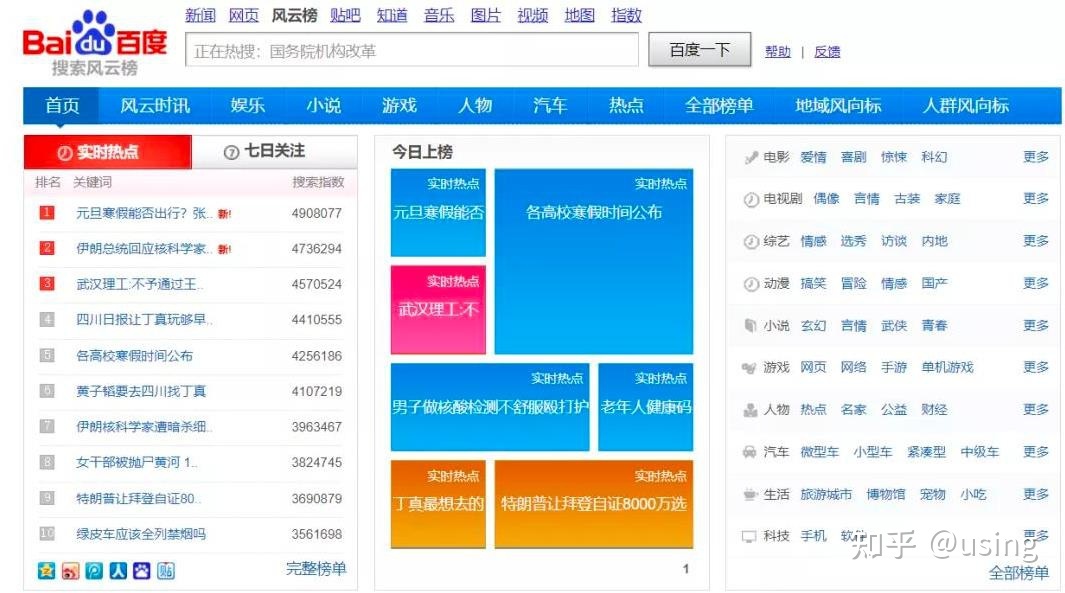Image resolution: width=1065 pixels, height=593 pixels.
Task: Open the pink 武汉理工:不 tile
Action: tap(438, 310)
